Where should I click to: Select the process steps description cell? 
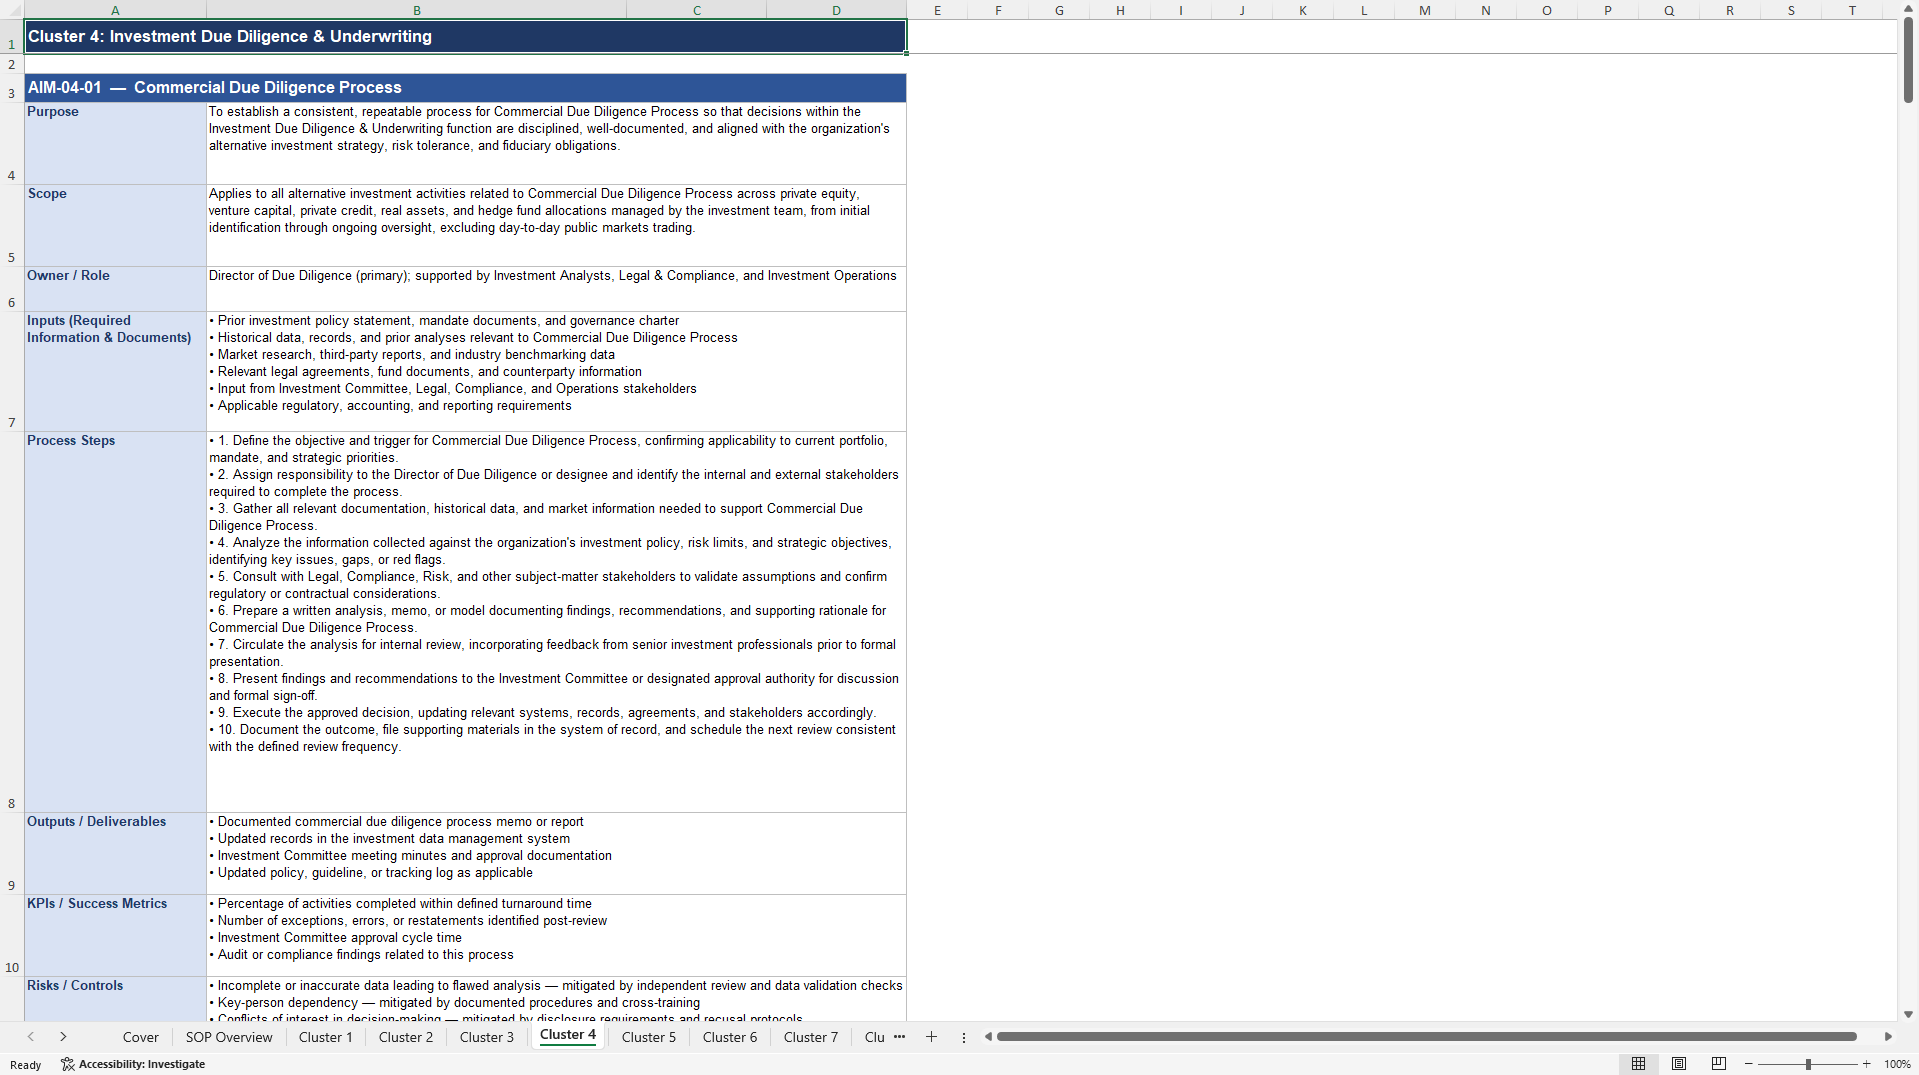556,622
